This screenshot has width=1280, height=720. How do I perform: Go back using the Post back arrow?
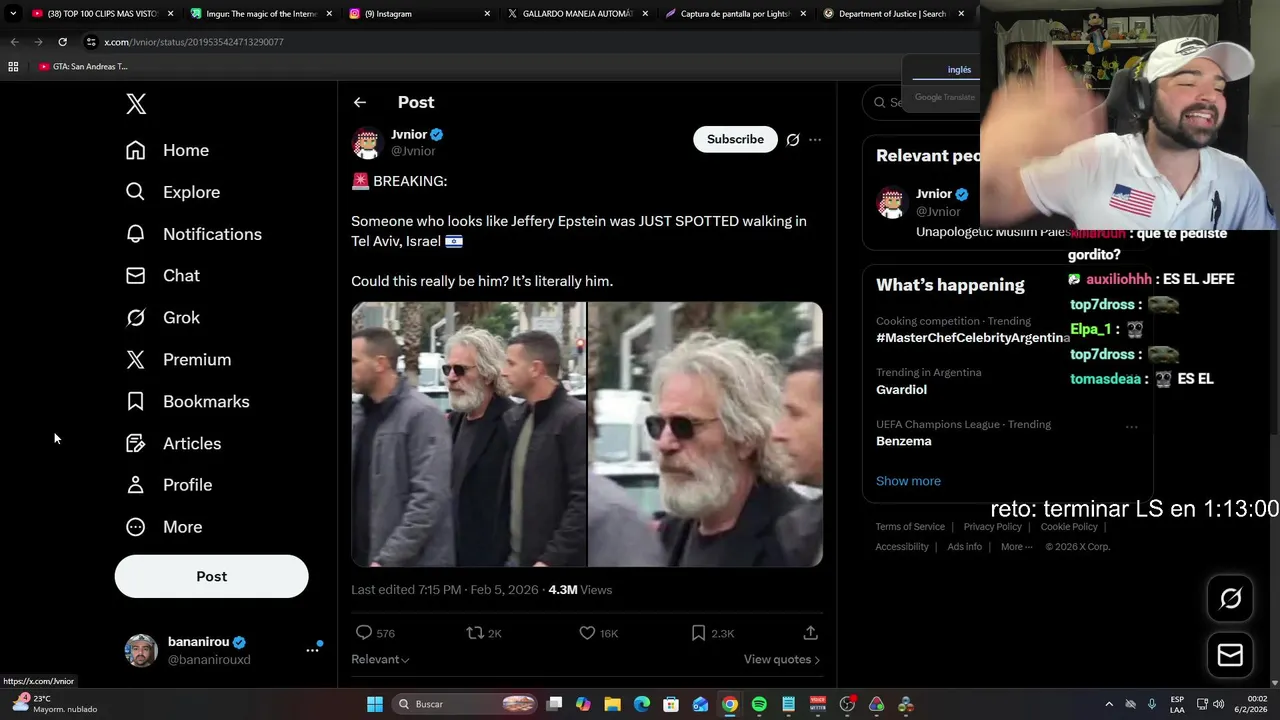tap(360, 102)
